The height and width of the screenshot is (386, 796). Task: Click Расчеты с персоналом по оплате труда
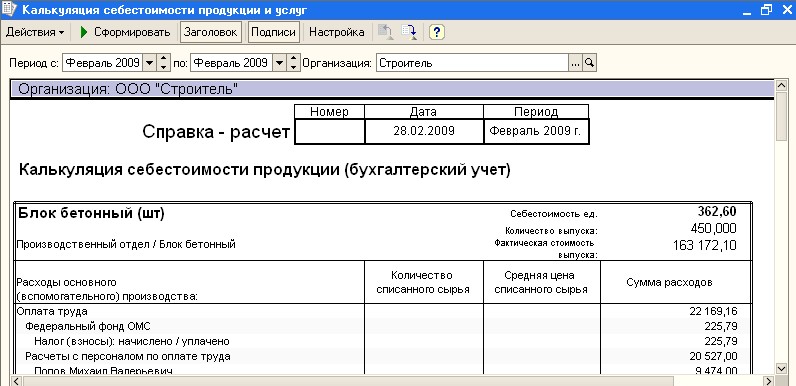pyautogui.click(x=128, y=356)
